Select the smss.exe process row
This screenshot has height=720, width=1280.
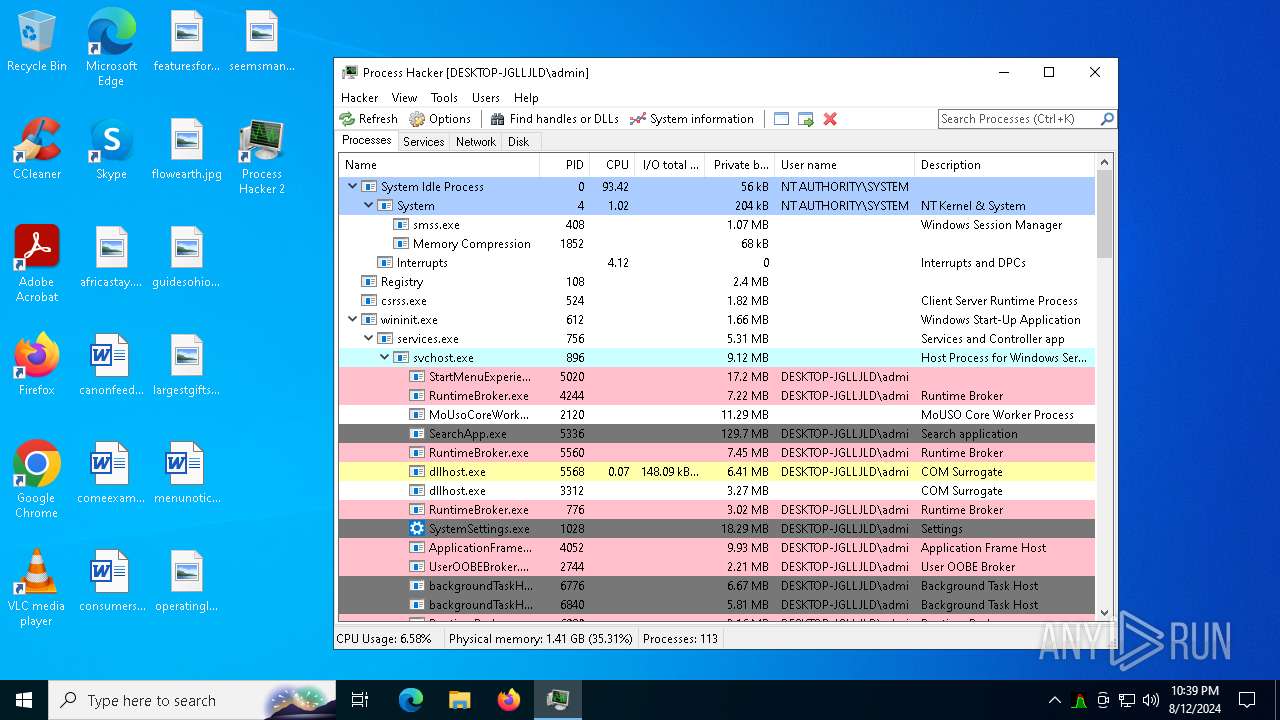click(x=717, y=225)
